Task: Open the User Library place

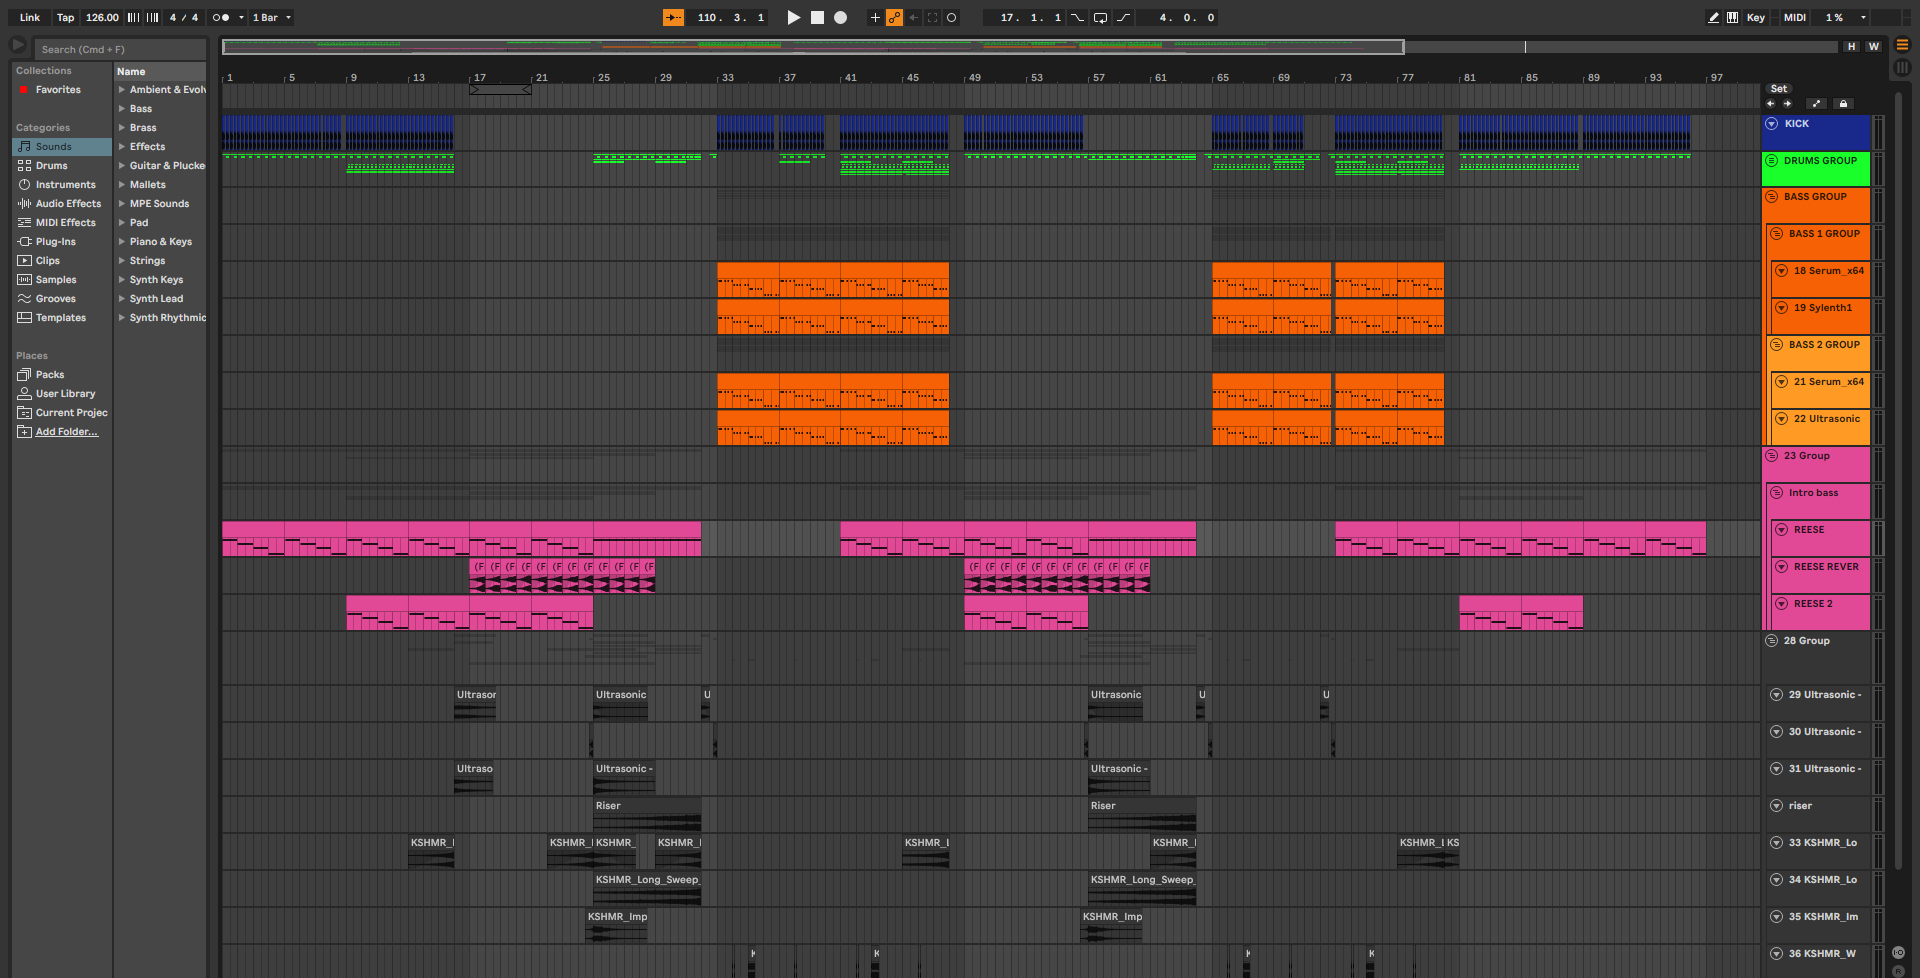Action: (62, 394)
